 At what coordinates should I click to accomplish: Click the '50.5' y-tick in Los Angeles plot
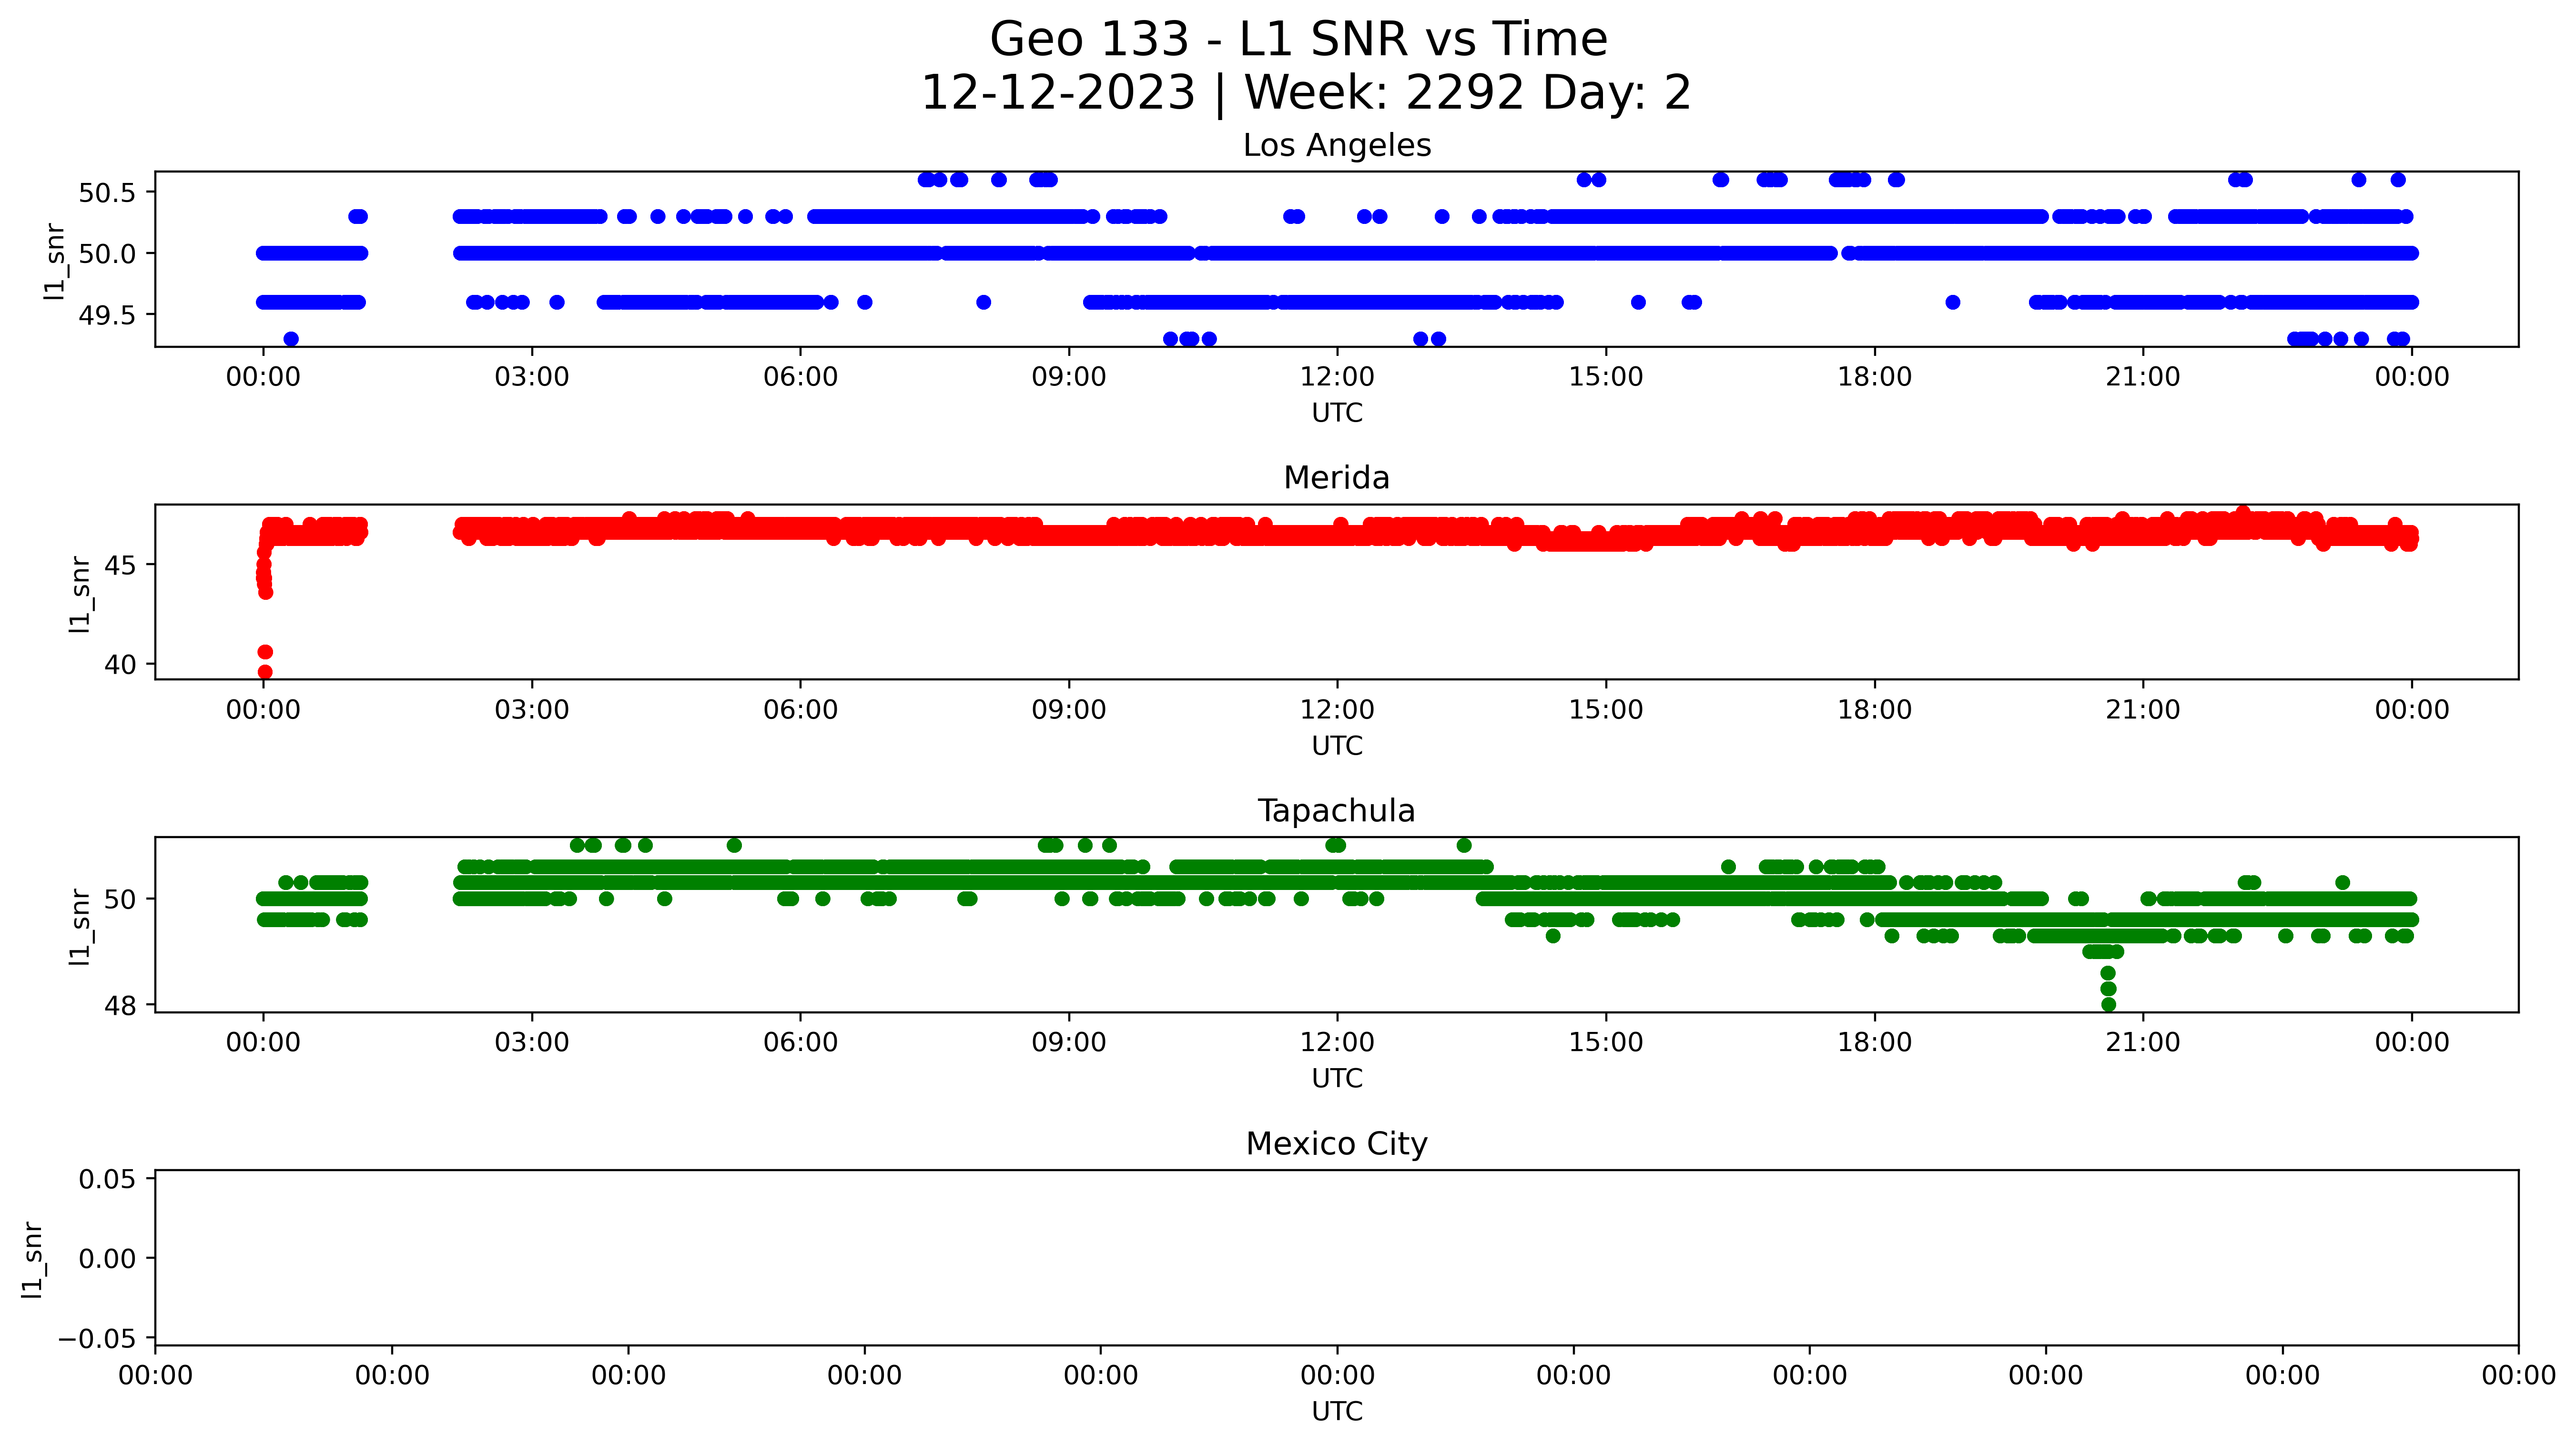click(x=107, y=192)
